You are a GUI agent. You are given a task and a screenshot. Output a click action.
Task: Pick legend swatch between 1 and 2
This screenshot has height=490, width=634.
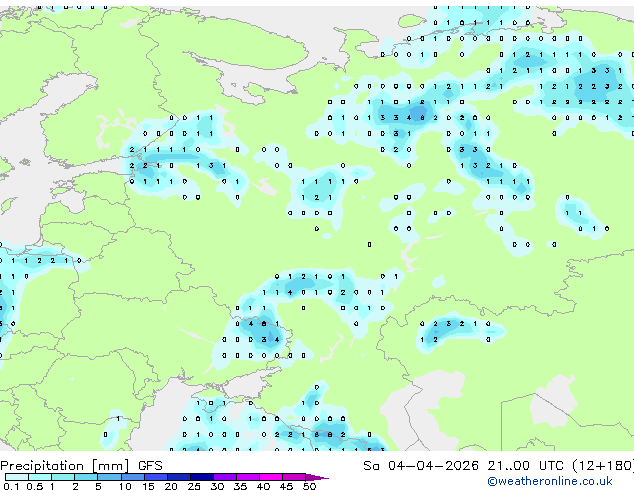click(x=63, y=477)
